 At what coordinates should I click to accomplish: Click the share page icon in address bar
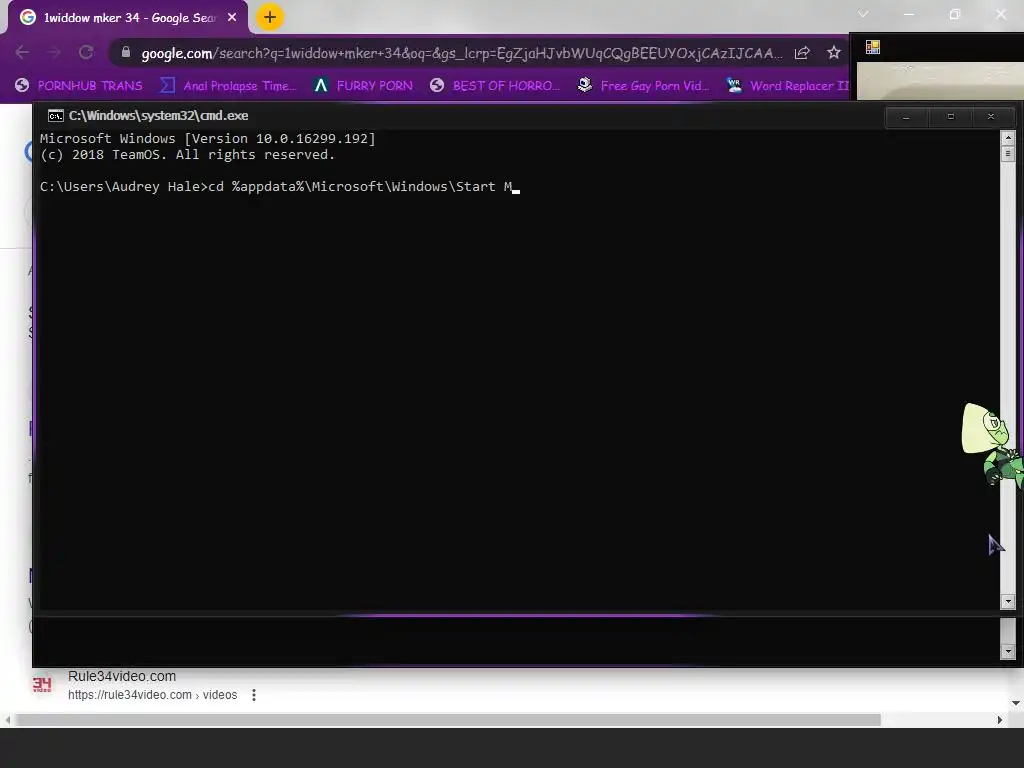pos(802,53)
